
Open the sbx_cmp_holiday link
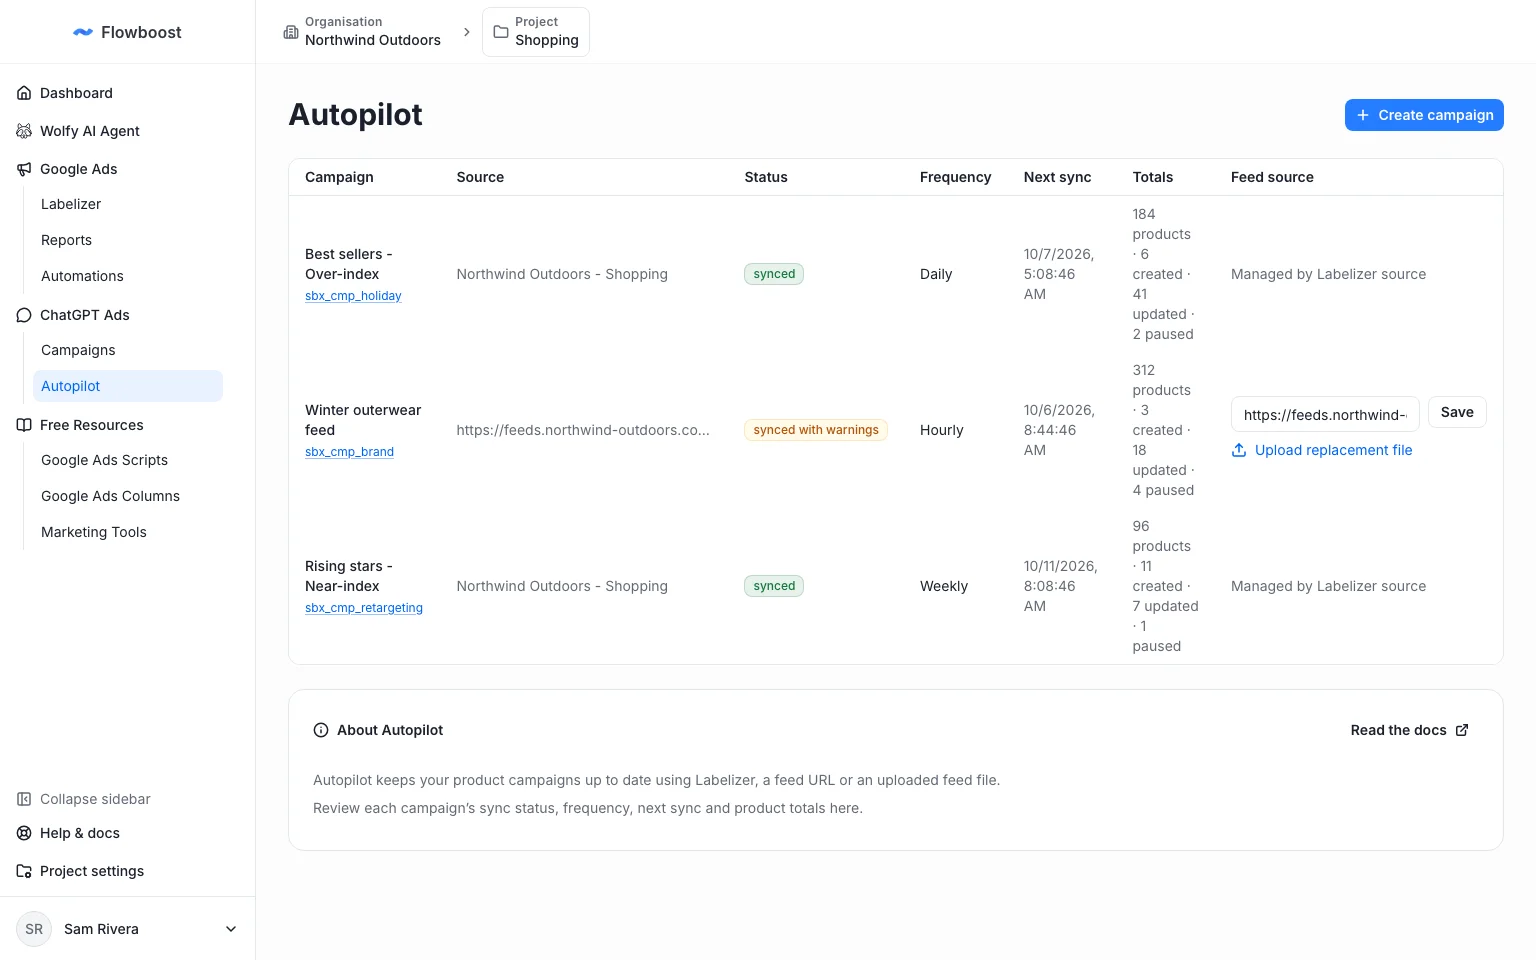coord(353,296)
